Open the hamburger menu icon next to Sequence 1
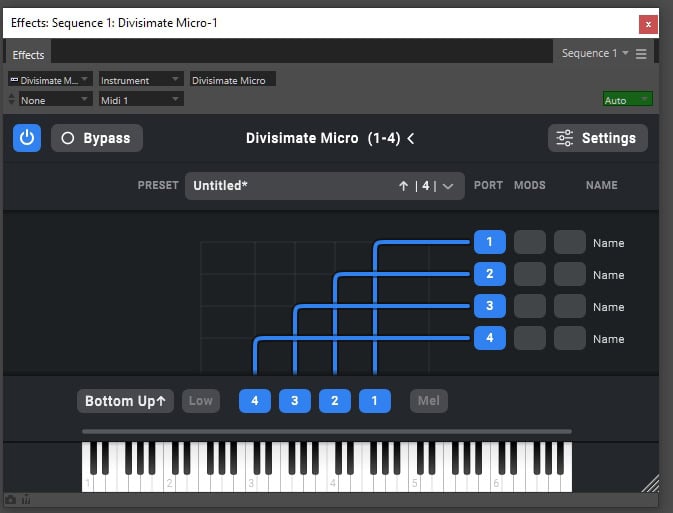Viewport: 673px width, 513px height. [641, 54]
